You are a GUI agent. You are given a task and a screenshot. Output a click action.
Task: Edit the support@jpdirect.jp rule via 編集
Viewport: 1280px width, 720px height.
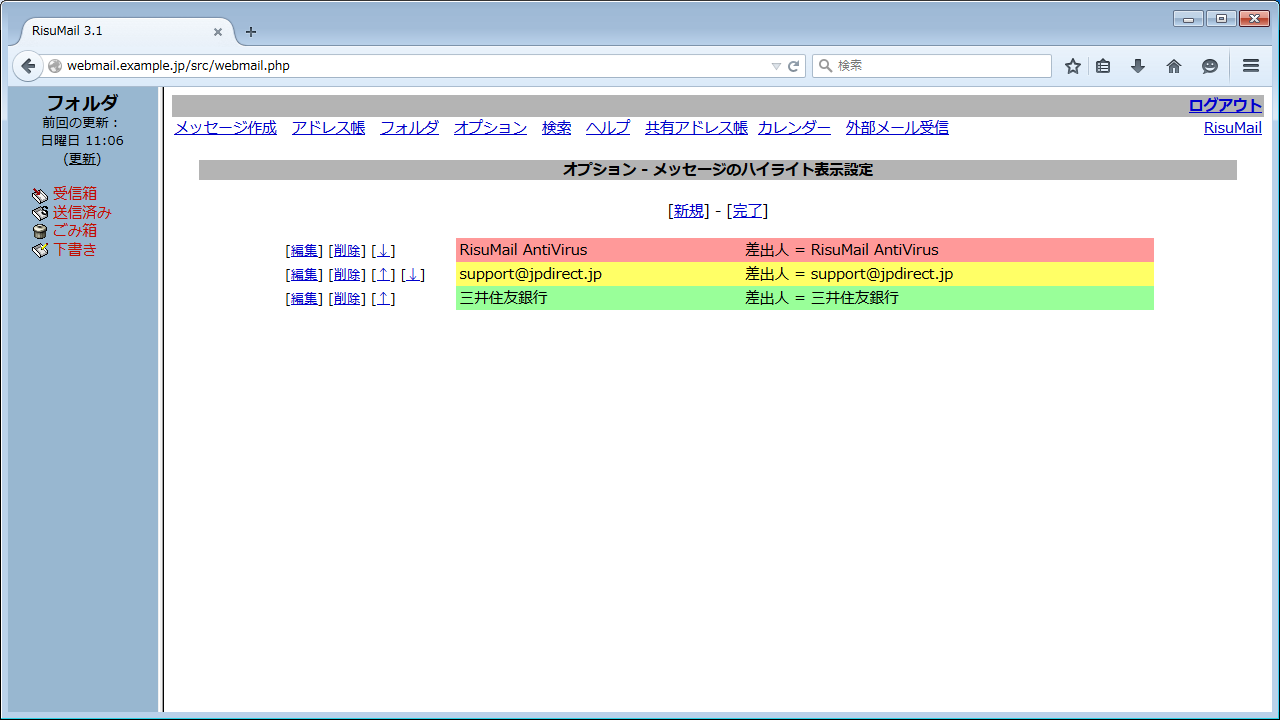304,275
